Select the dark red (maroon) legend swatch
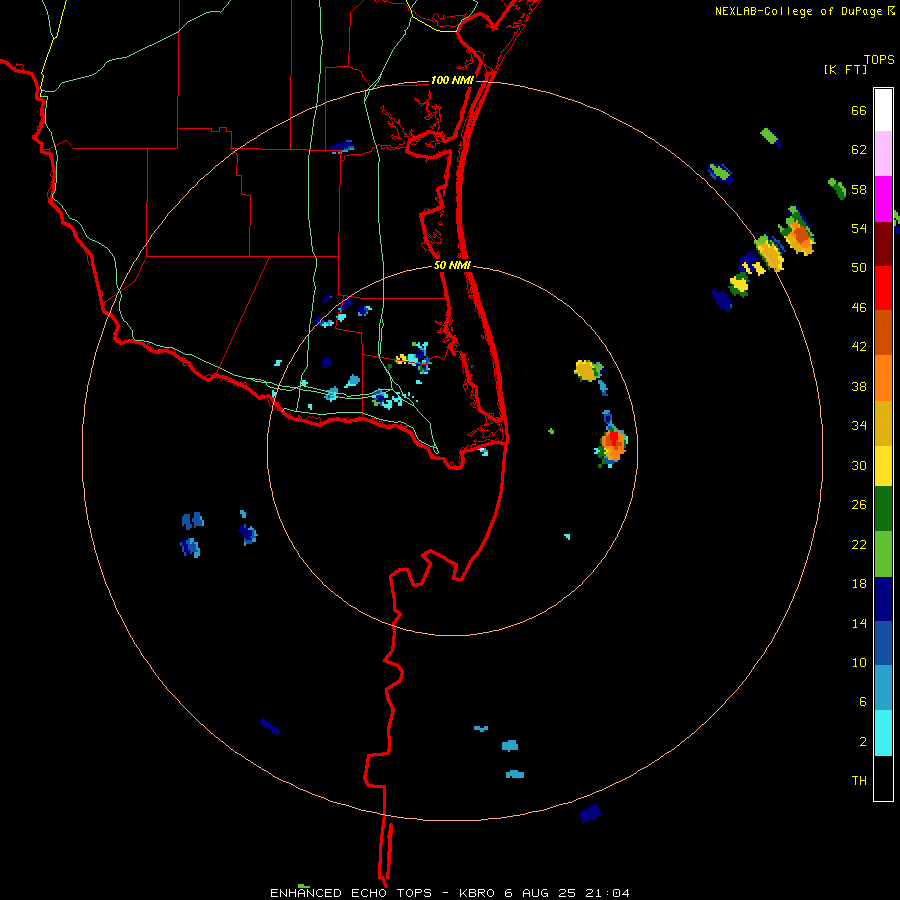900x900 pixels. (x=883, y=244)
